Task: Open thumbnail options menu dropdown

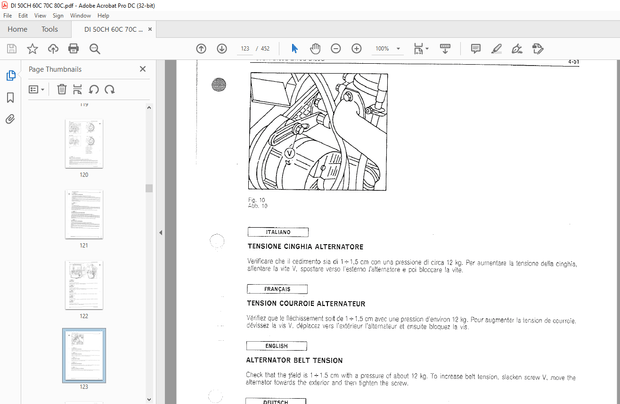Action: coord(36,90)
